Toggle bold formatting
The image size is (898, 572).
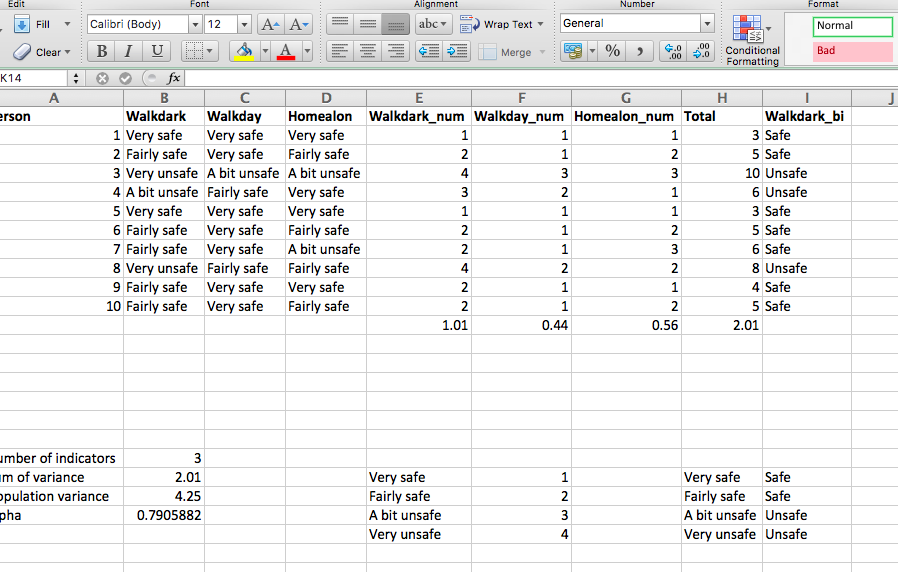(x=102, y=51)
